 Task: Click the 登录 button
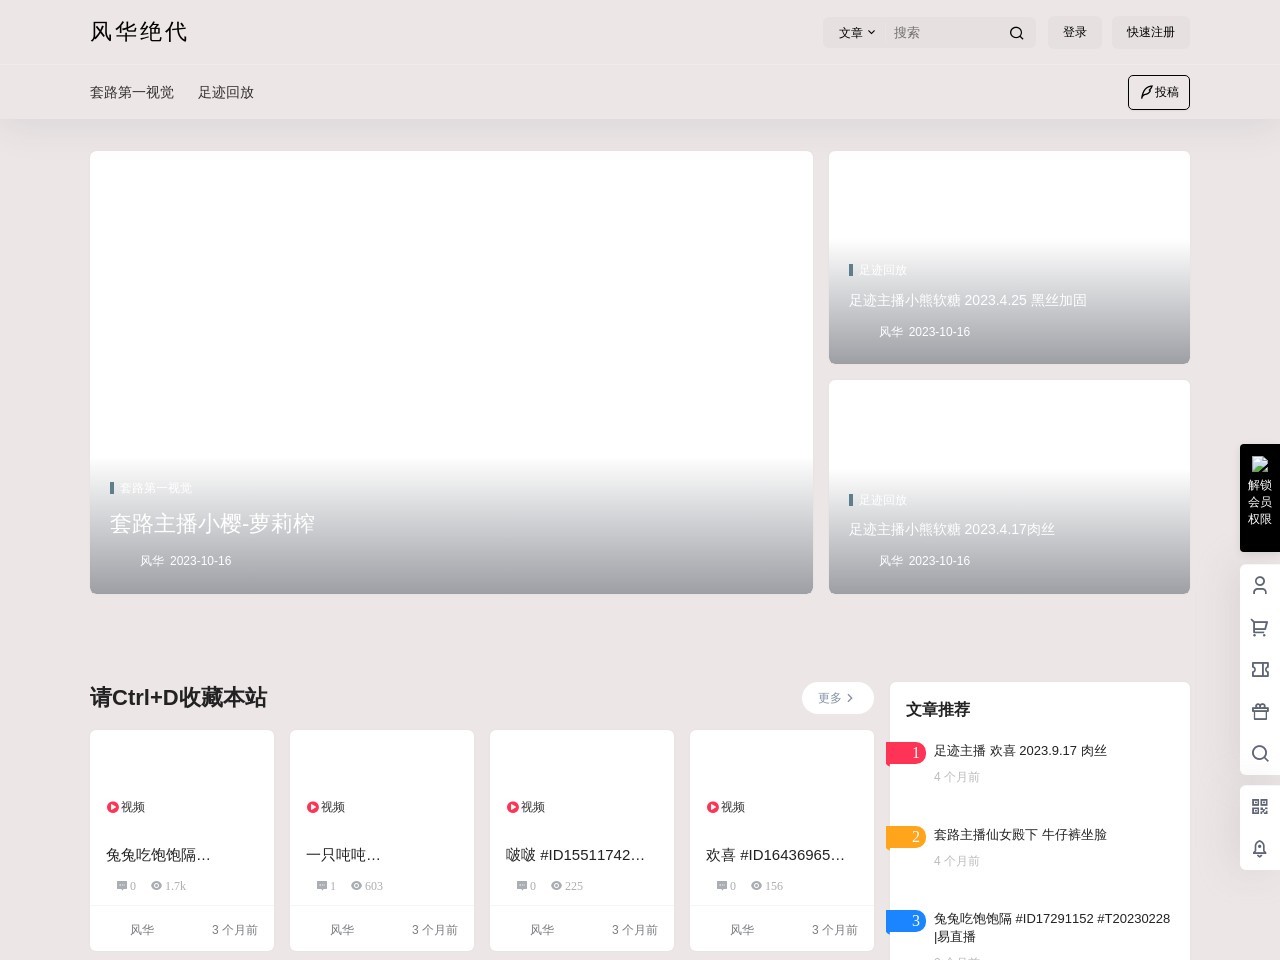coord(1074,32)
